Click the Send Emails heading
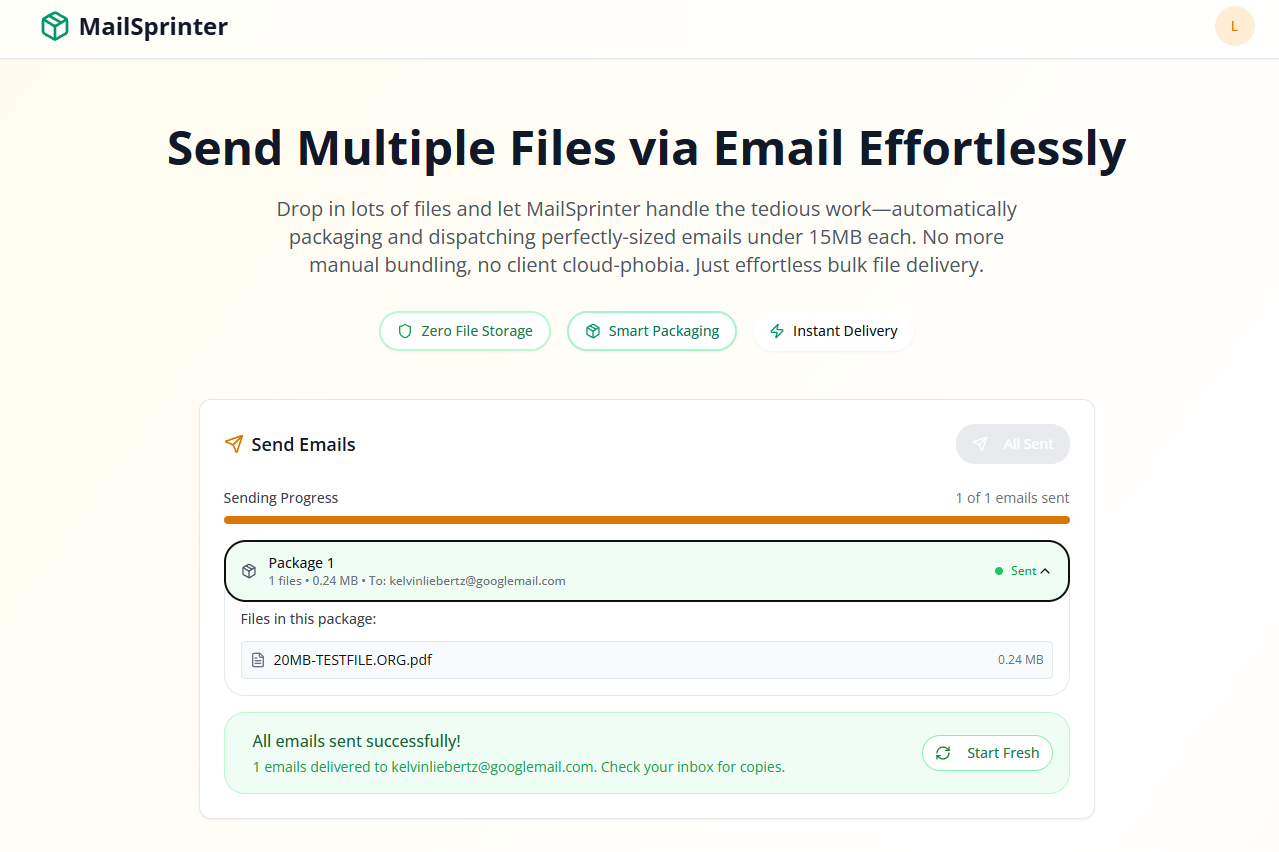The image size is (1279, 852). click(303, 444)
